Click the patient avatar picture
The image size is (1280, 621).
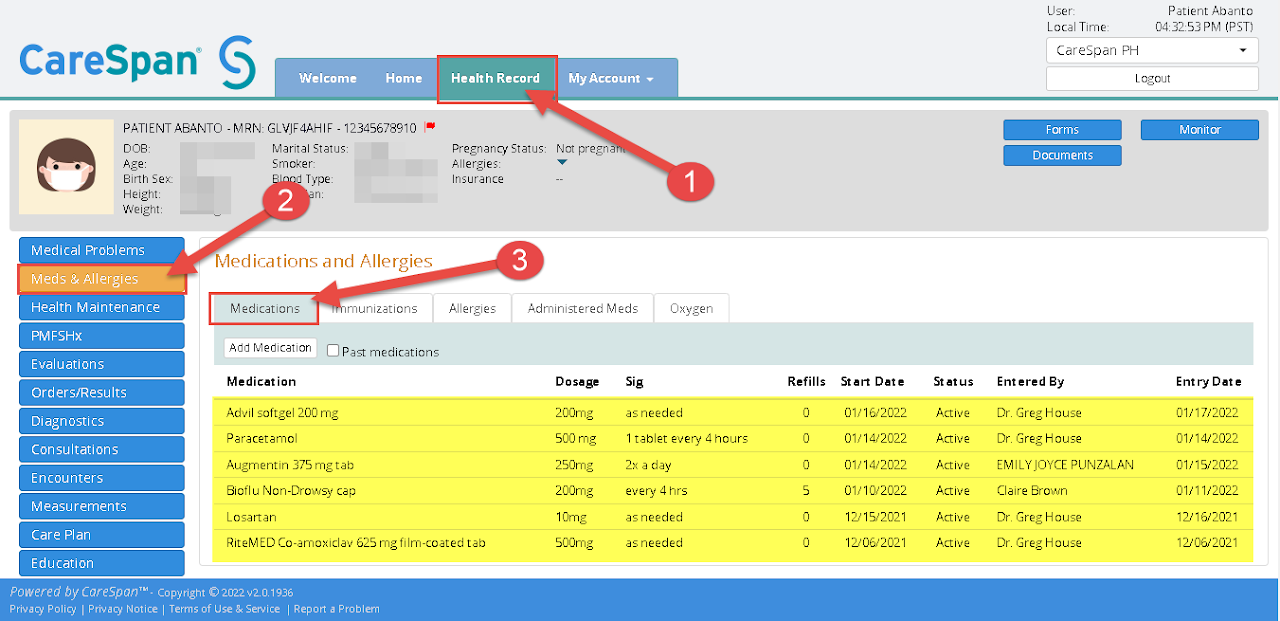(x=66, y=167)
